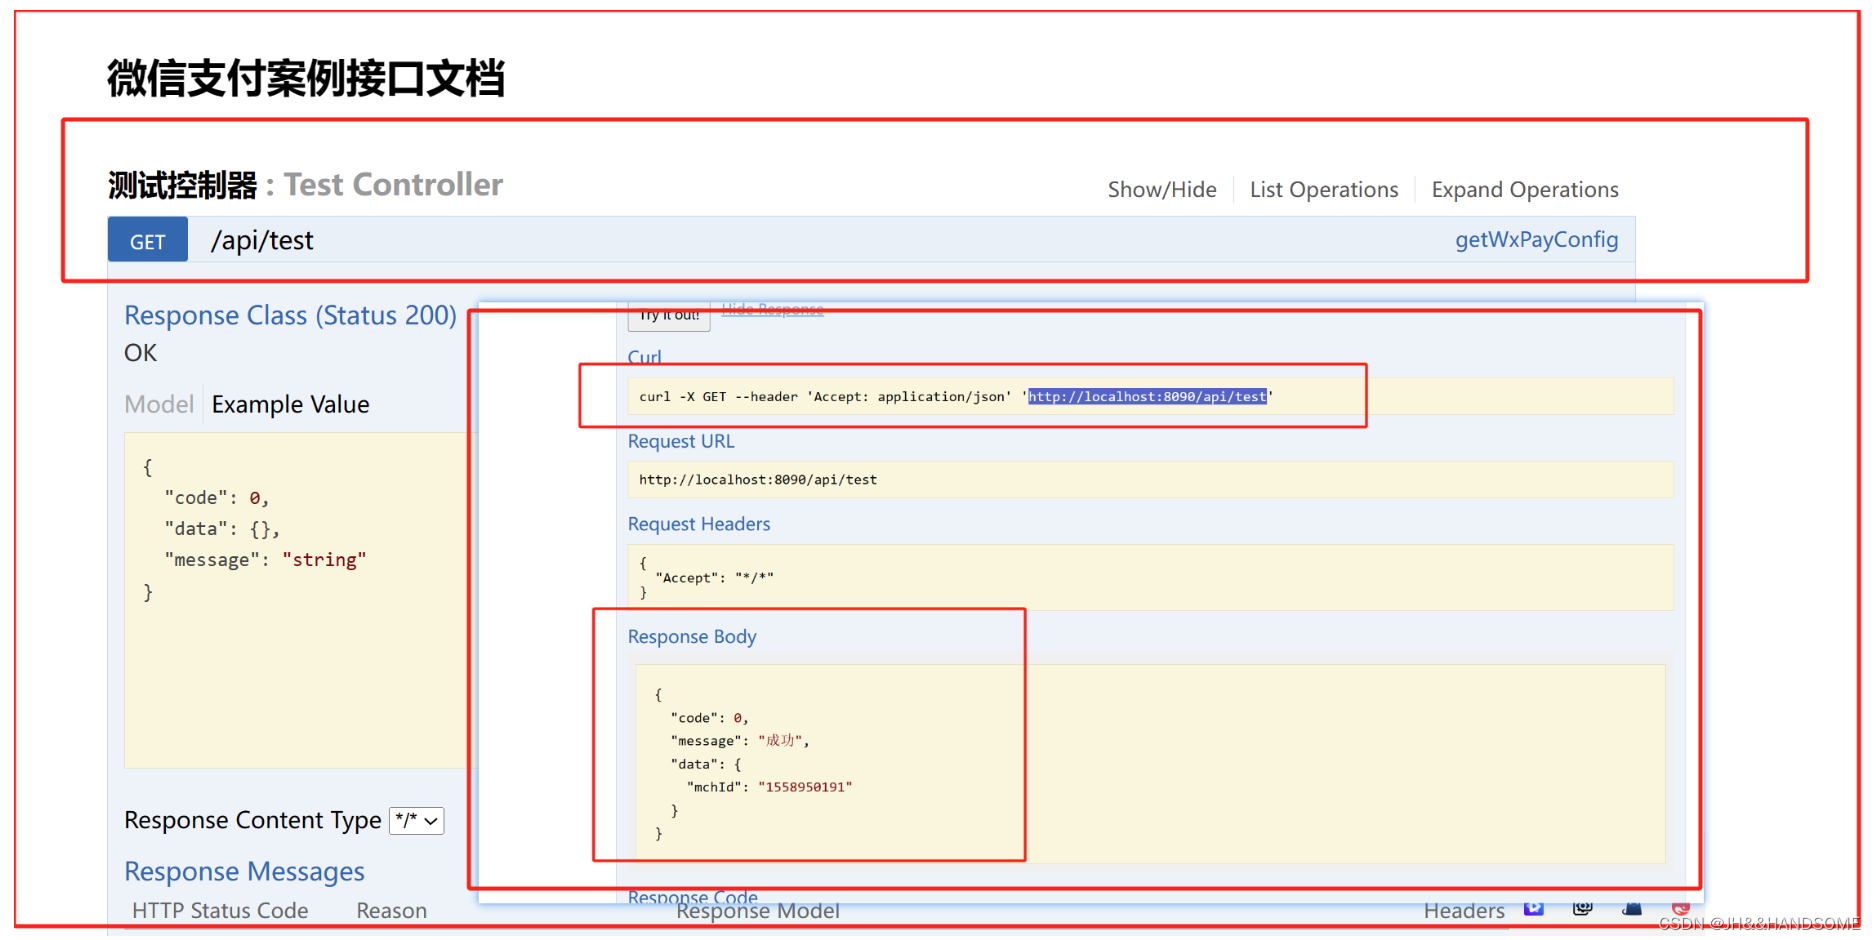Click the Request URL value box

click(x=1150, y=480)
